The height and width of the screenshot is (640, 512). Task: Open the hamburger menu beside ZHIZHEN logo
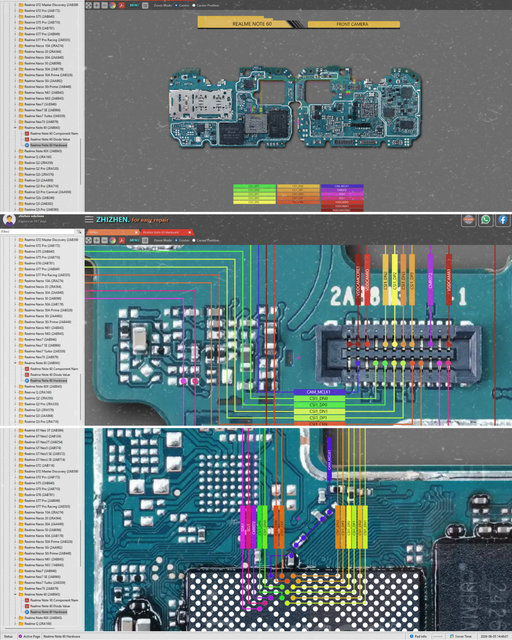[89, 220]
